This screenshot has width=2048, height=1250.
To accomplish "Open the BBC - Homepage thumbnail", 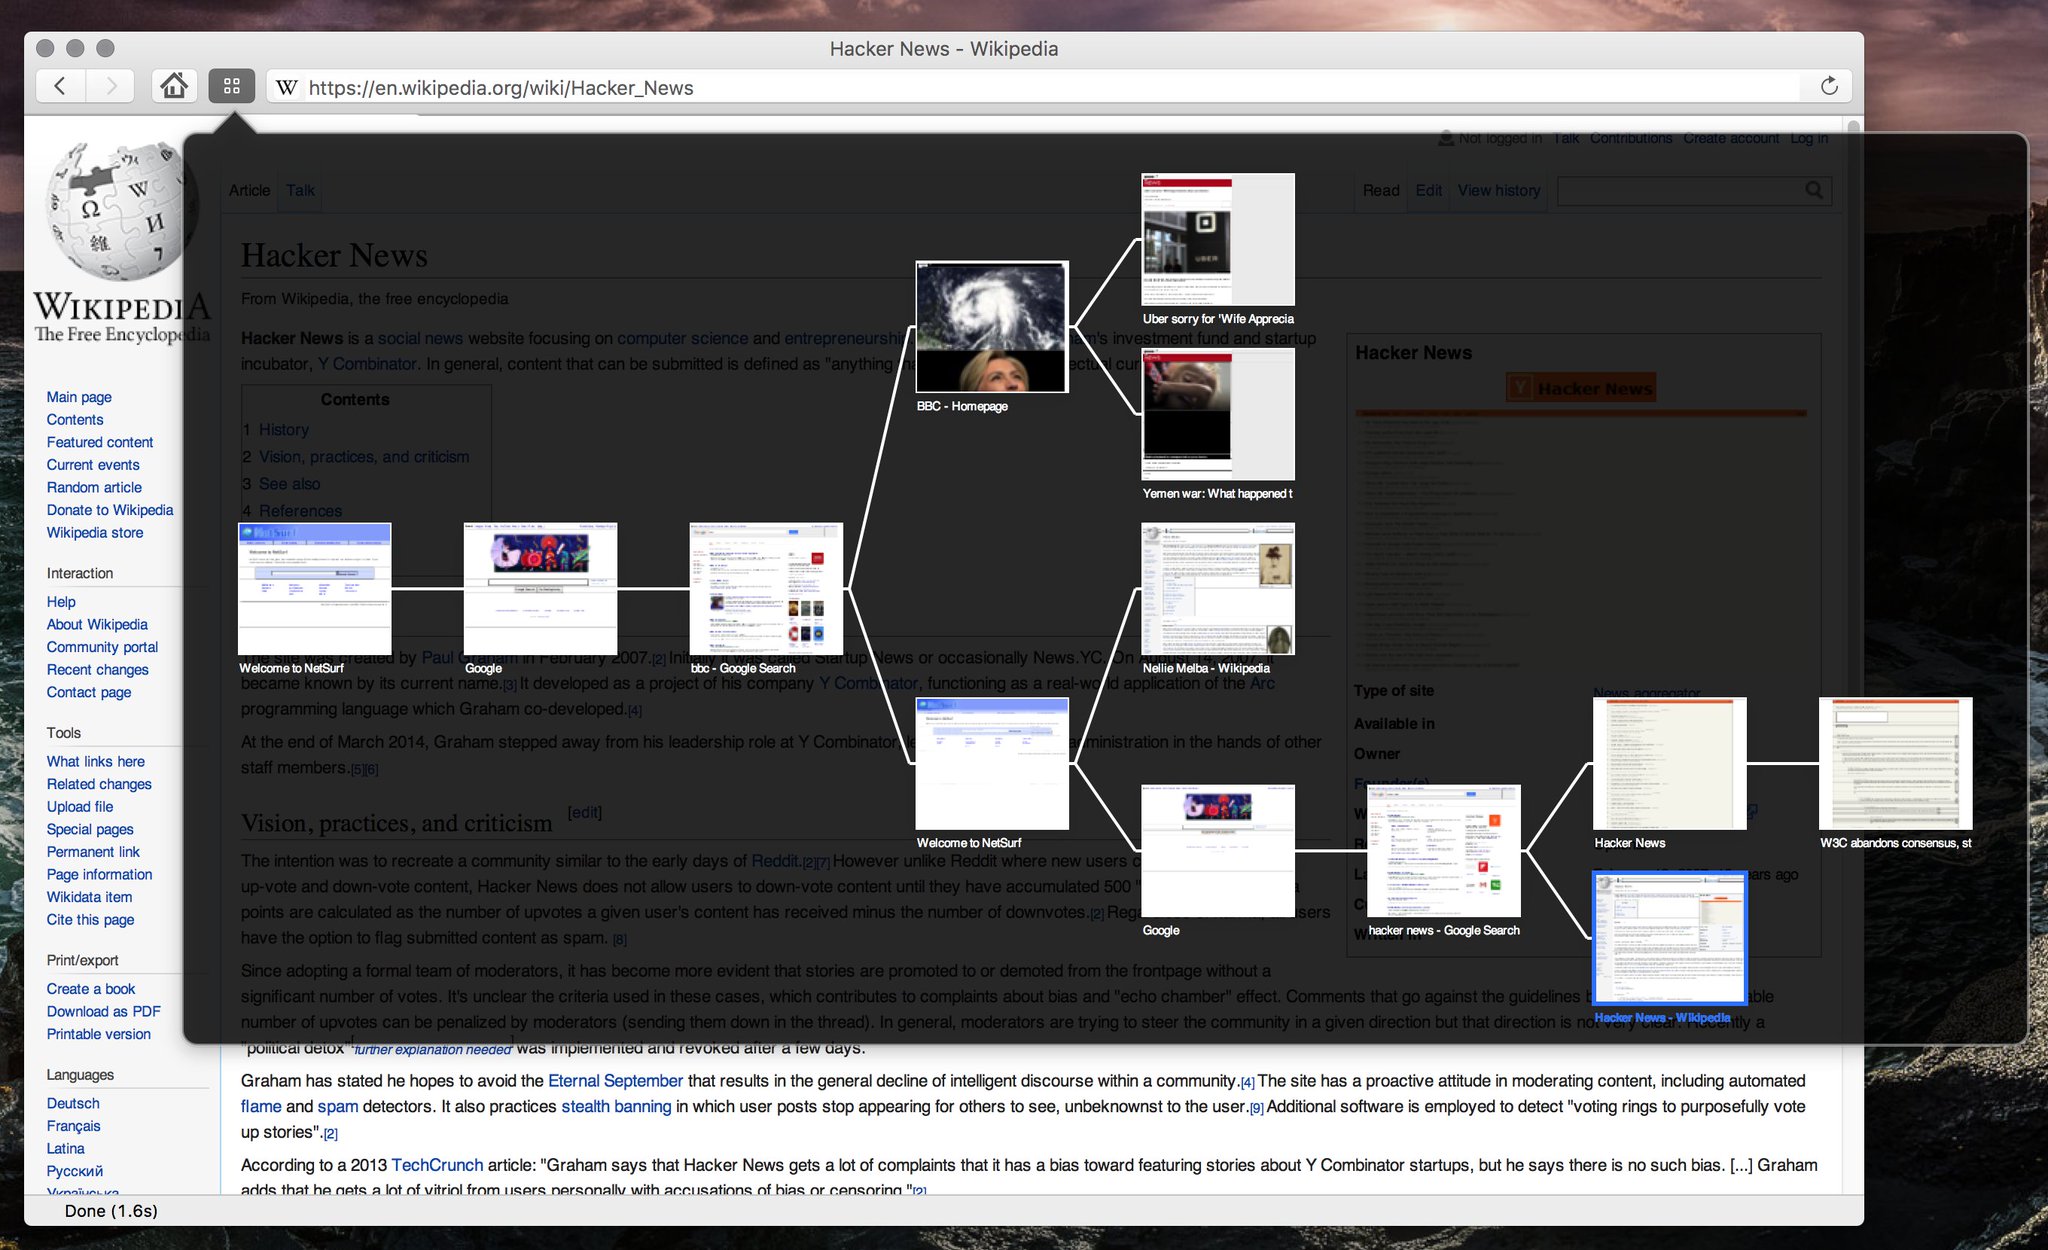I will (x=992, y=327).
